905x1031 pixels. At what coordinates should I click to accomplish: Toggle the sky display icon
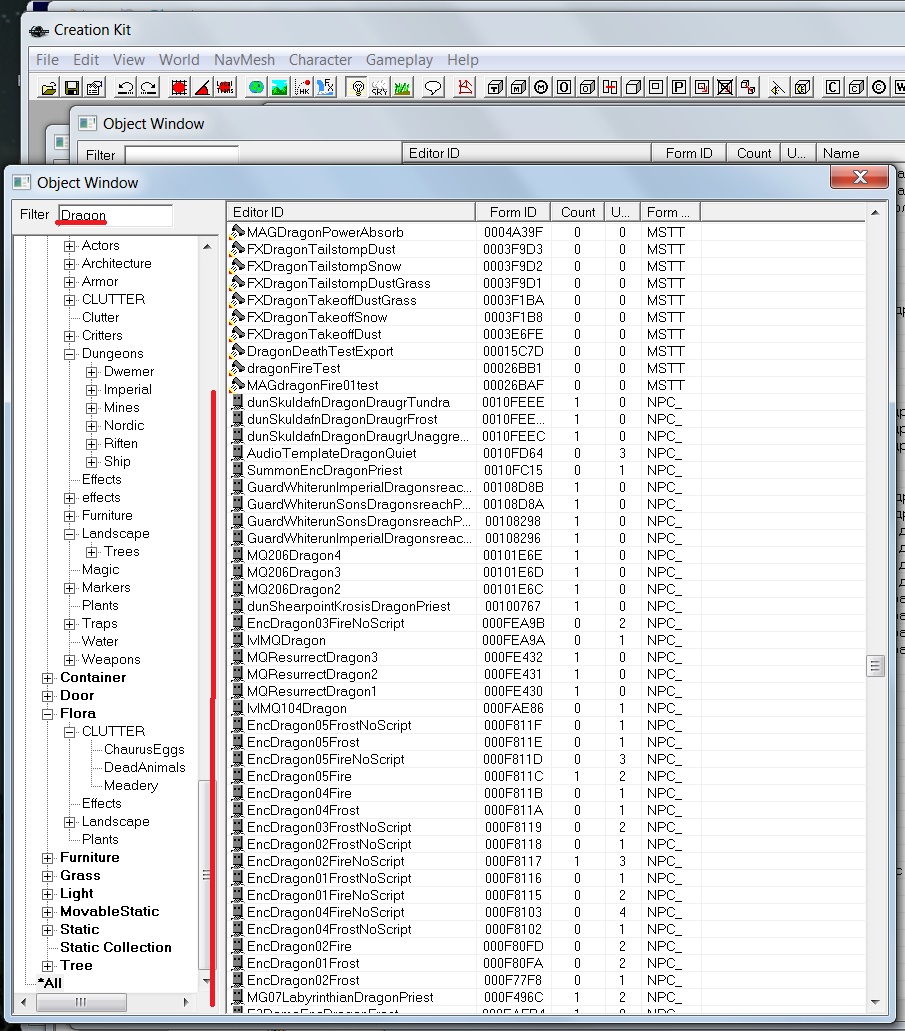(379, 88)
